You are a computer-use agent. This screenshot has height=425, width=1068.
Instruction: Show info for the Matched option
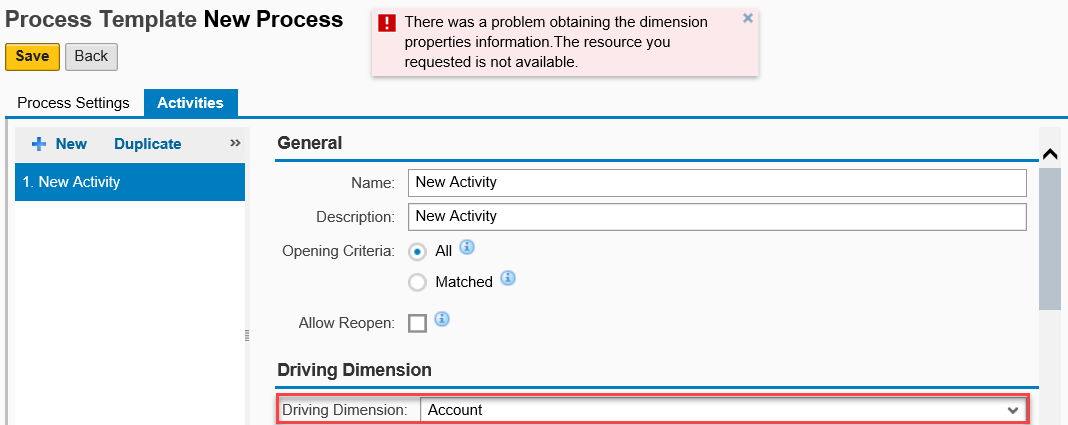(x=507, y=278)
